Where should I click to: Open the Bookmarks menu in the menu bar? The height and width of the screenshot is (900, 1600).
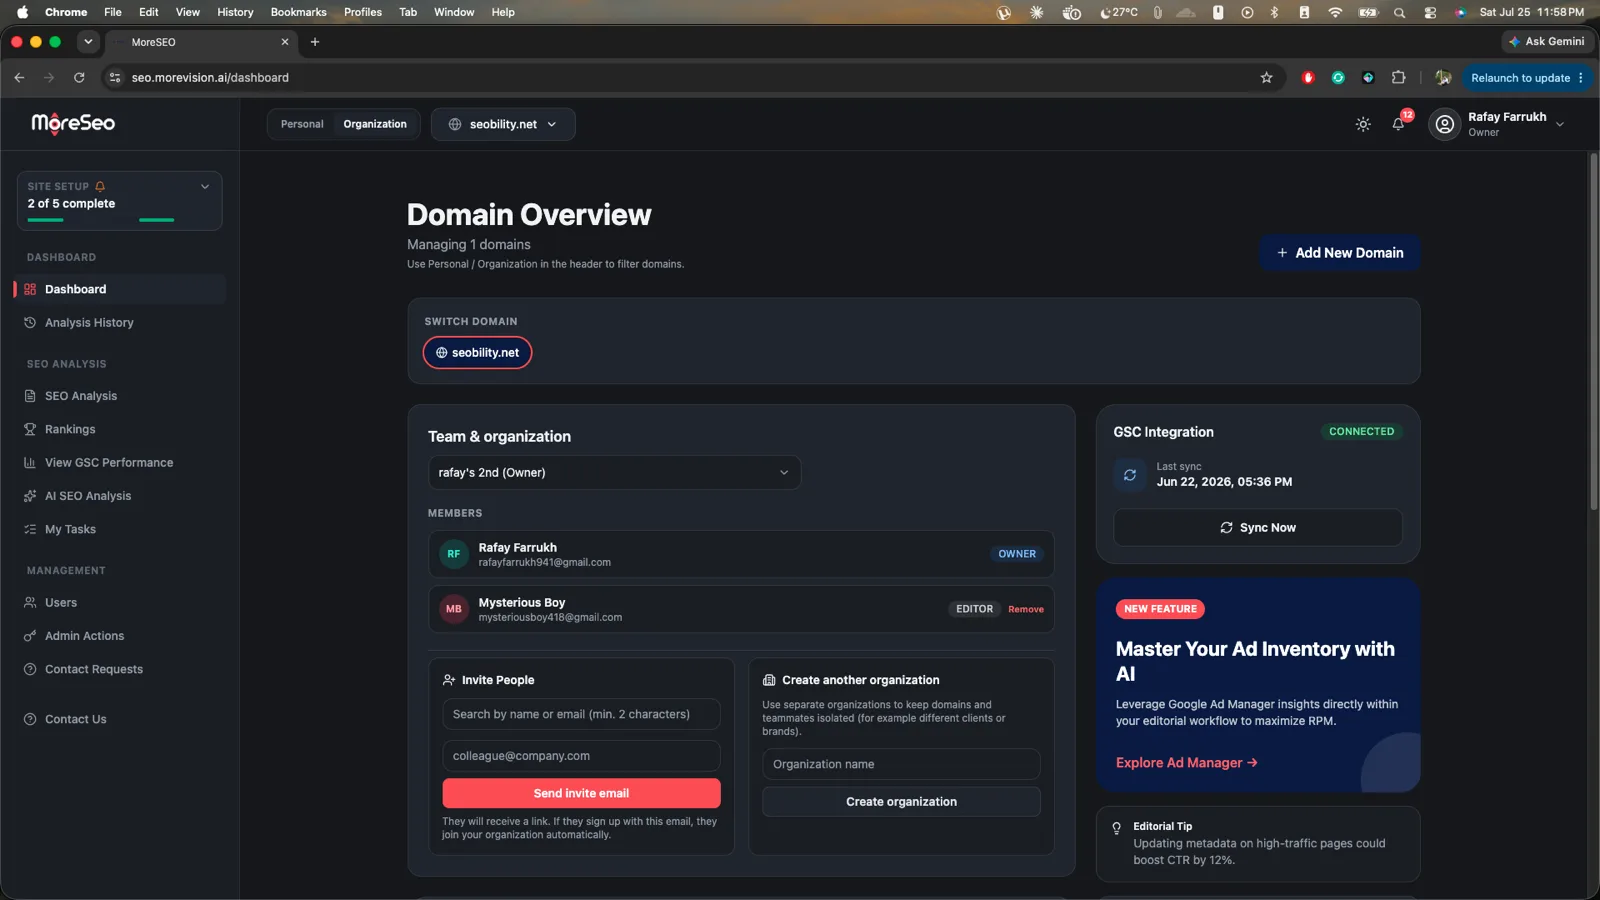coord(298,12)
